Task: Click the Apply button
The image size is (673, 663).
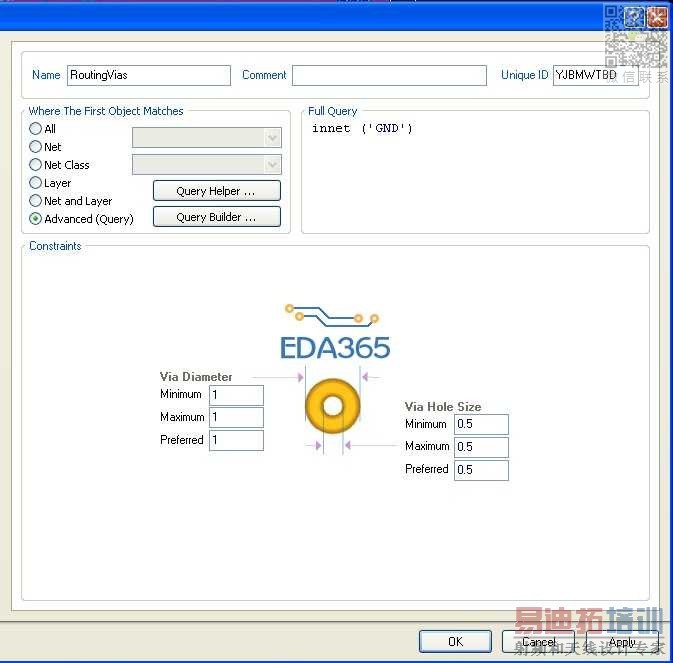Action: coord(622,642)
